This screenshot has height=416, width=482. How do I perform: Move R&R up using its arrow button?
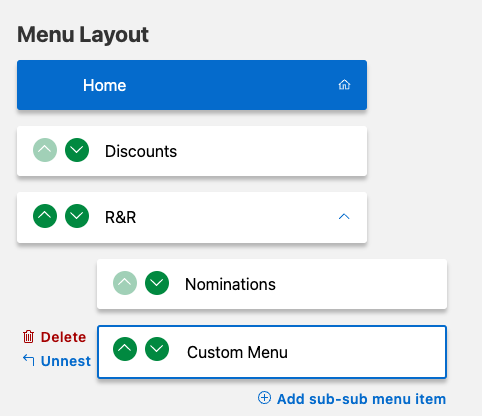click(x=45, y=216)
